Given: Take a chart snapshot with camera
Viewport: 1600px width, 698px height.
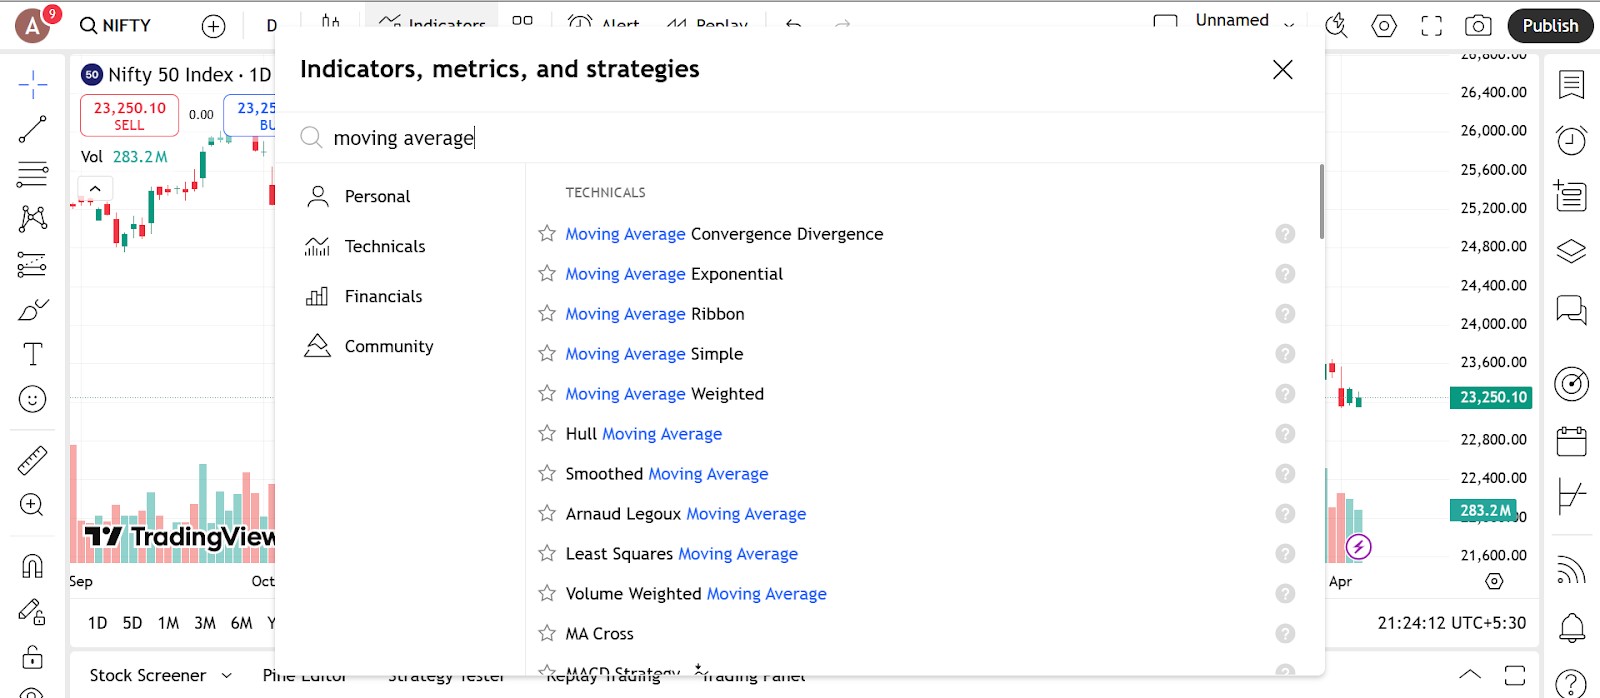Looking at the screenshot, I should [x=1478, y=26].
